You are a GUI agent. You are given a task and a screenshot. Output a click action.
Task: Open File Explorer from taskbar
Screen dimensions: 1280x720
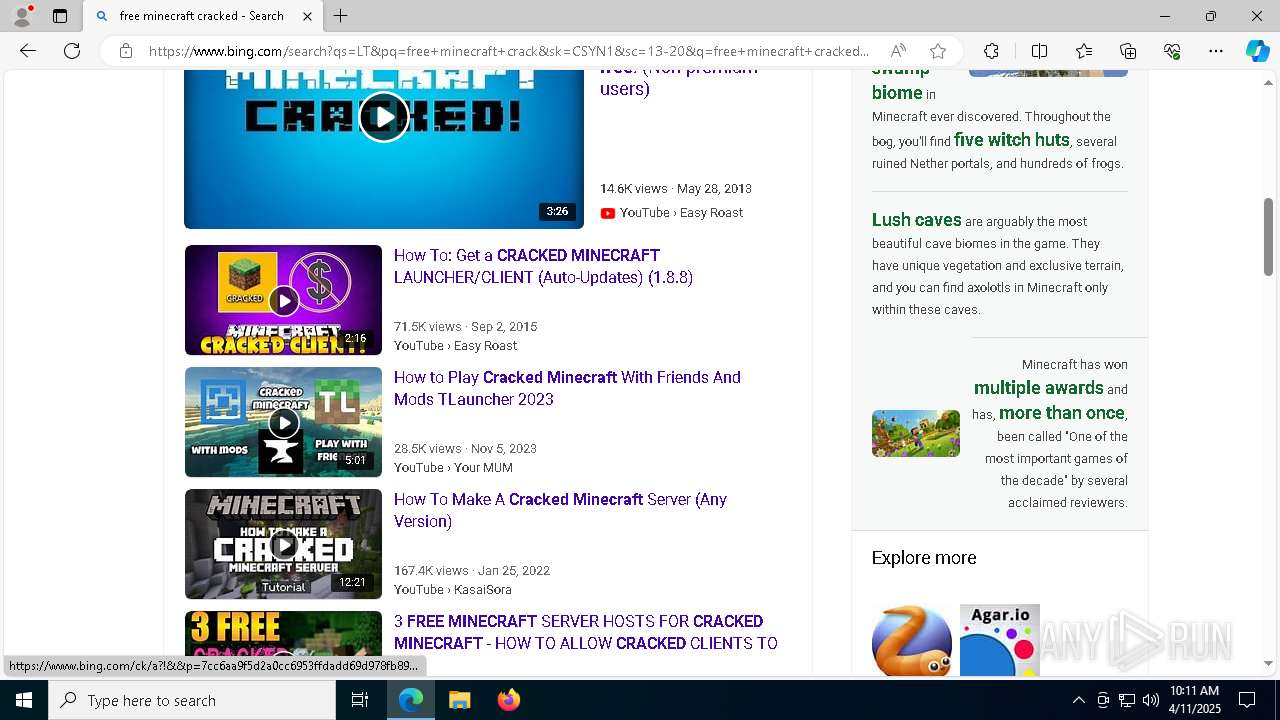[459, 700]
